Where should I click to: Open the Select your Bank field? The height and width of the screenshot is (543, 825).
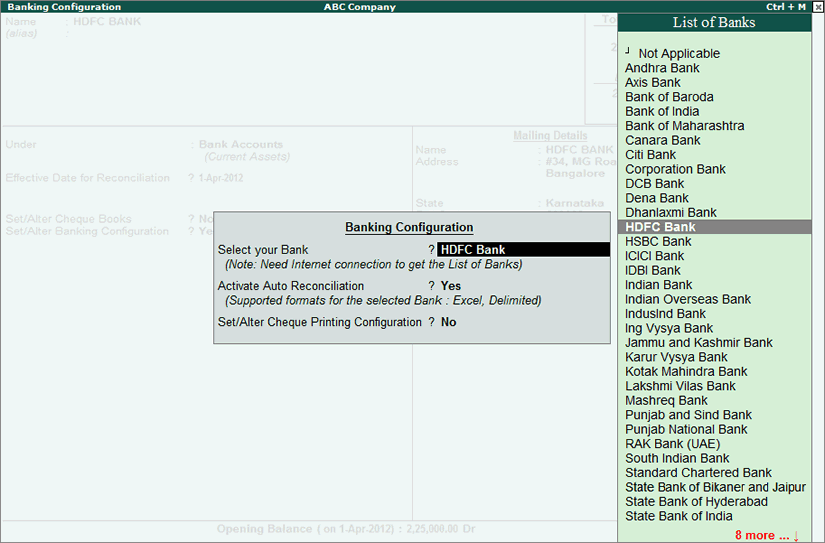524,249
